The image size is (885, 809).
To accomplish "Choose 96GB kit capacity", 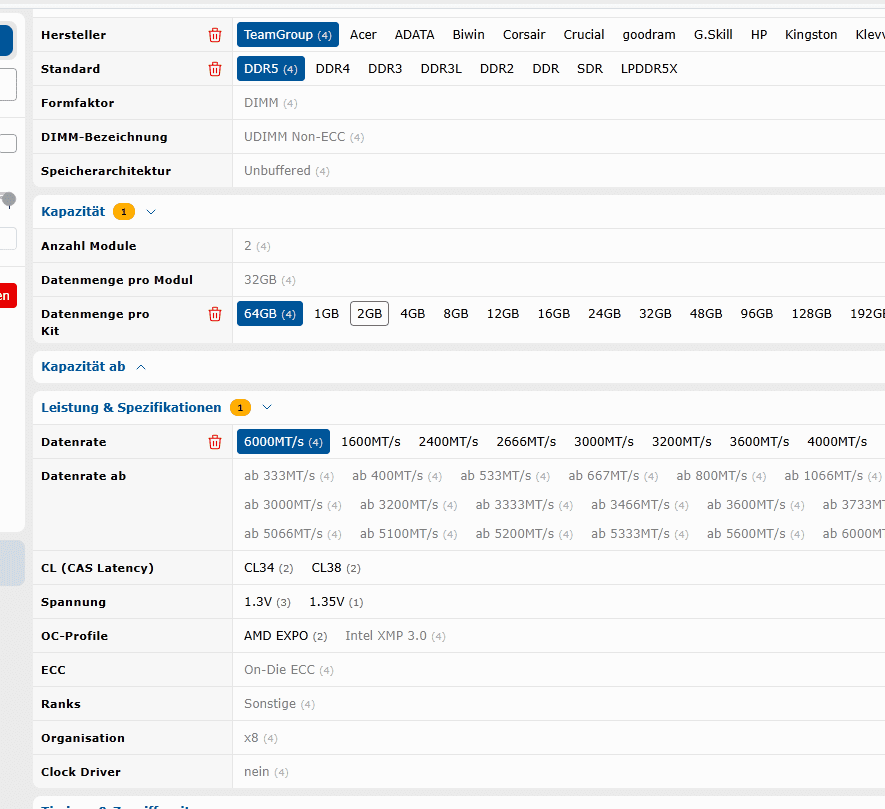I will pyautogui.click(x=757, y=314).
